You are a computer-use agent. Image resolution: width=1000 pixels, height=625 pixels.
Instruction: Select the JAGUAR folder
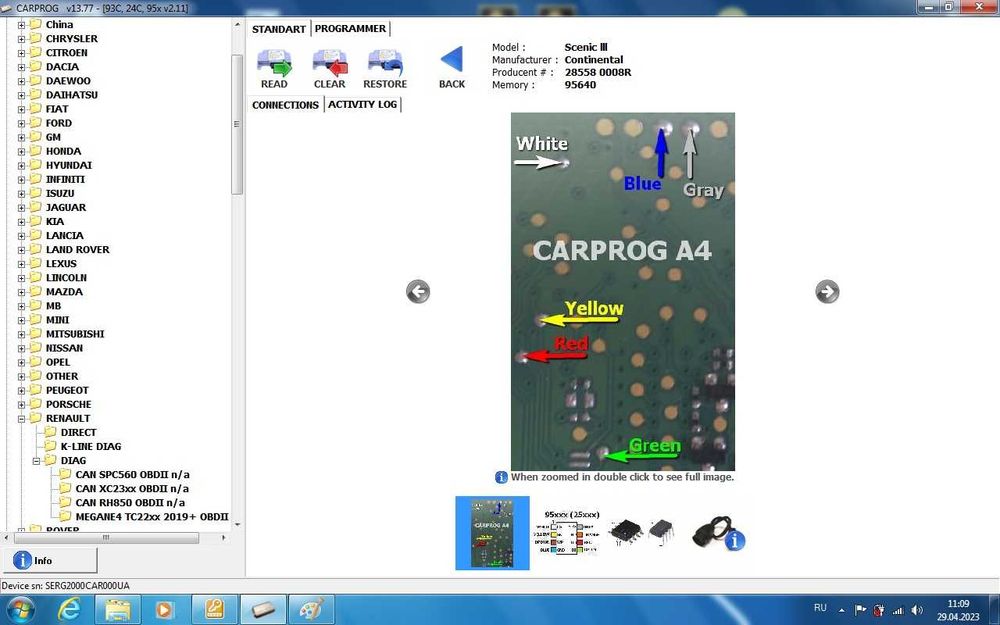click(x=66, y=207)
